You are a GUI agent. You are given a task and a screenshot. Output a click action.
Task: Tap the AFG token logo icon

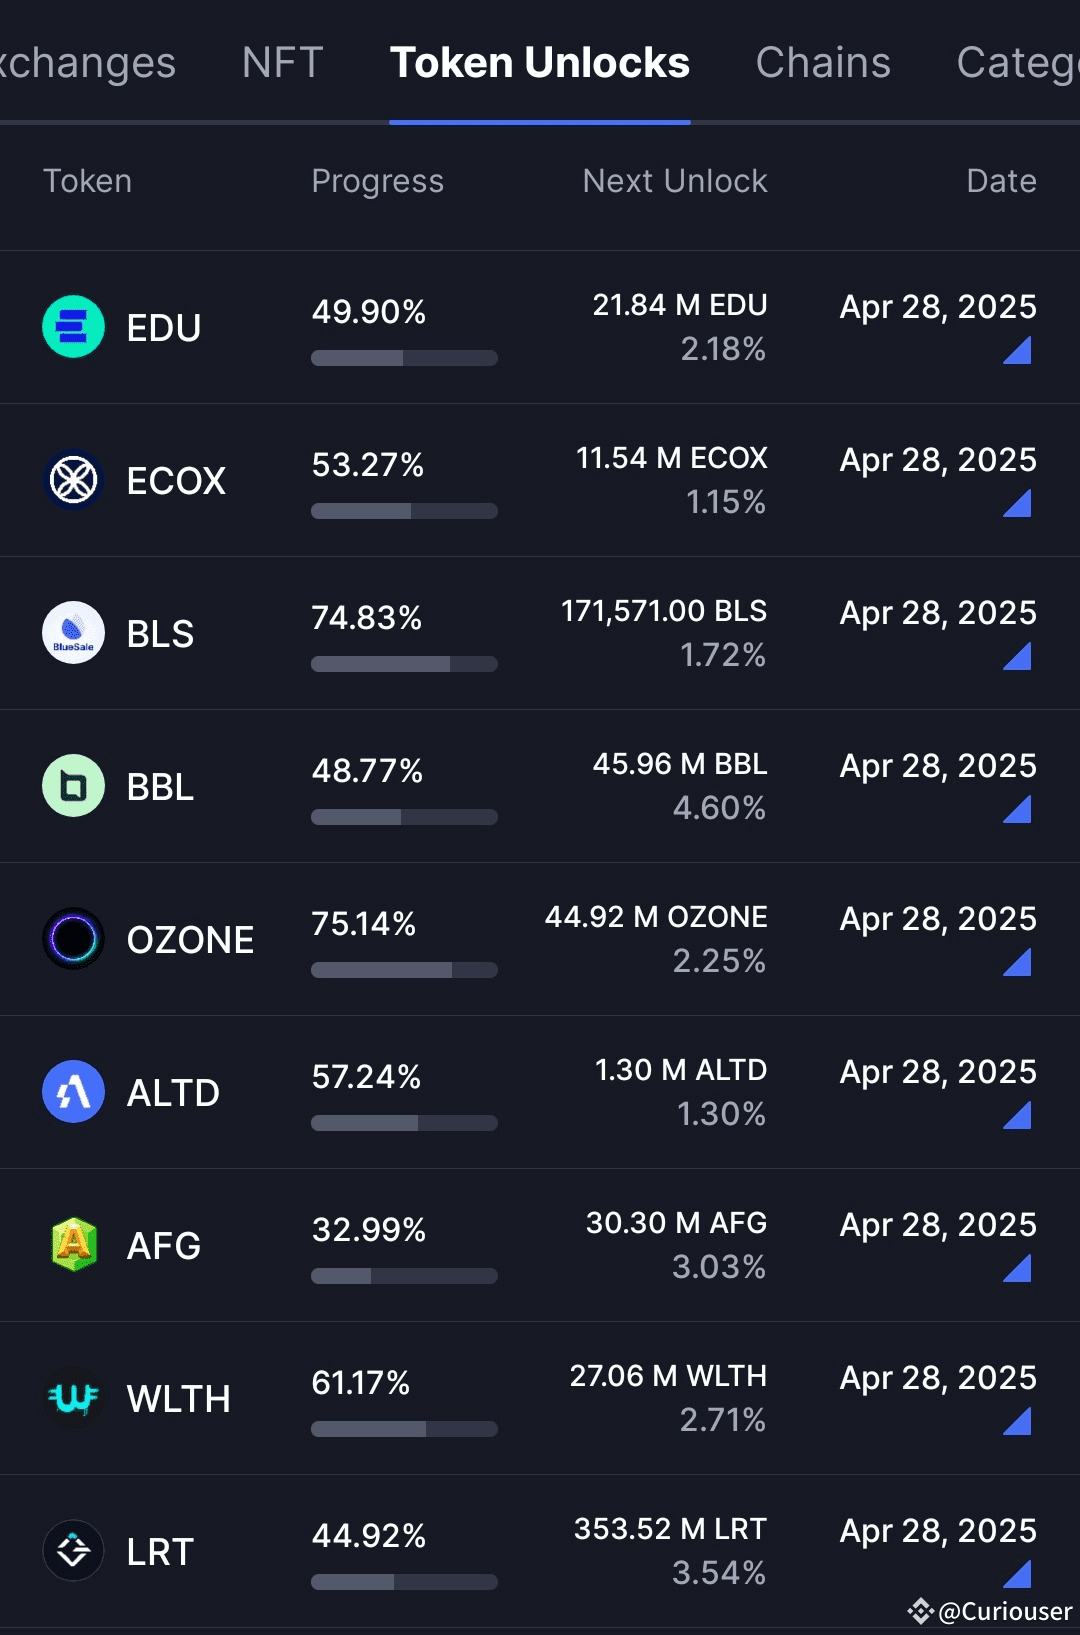[73, 1245]
